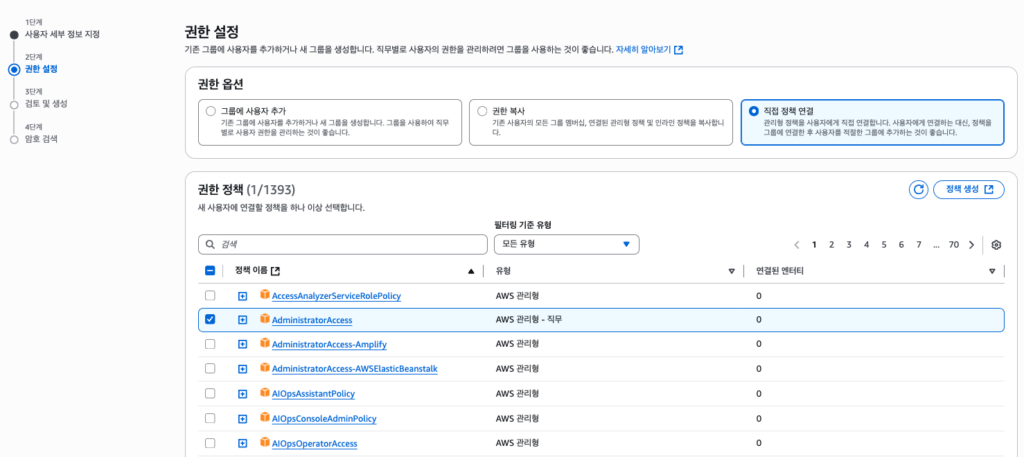Image resolution: width=1024 pixels, height=457 pixels.
Task: Expand the AdministratorAccess-Amplify policy row
Action: point(242,345)
